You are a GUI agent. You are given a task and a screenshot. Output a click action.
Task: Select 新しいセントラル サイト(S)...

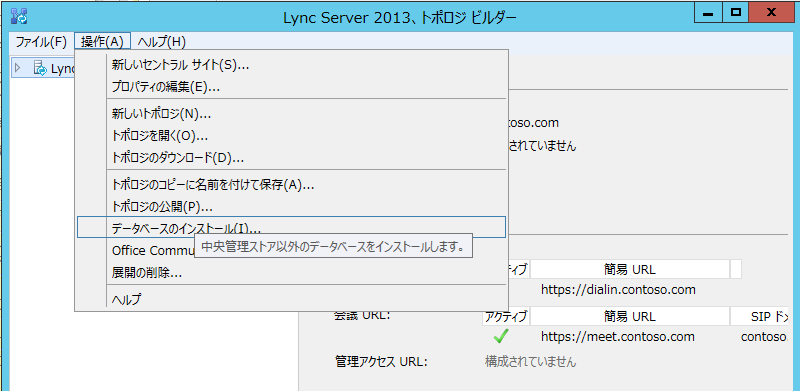(x=291, y=65)
